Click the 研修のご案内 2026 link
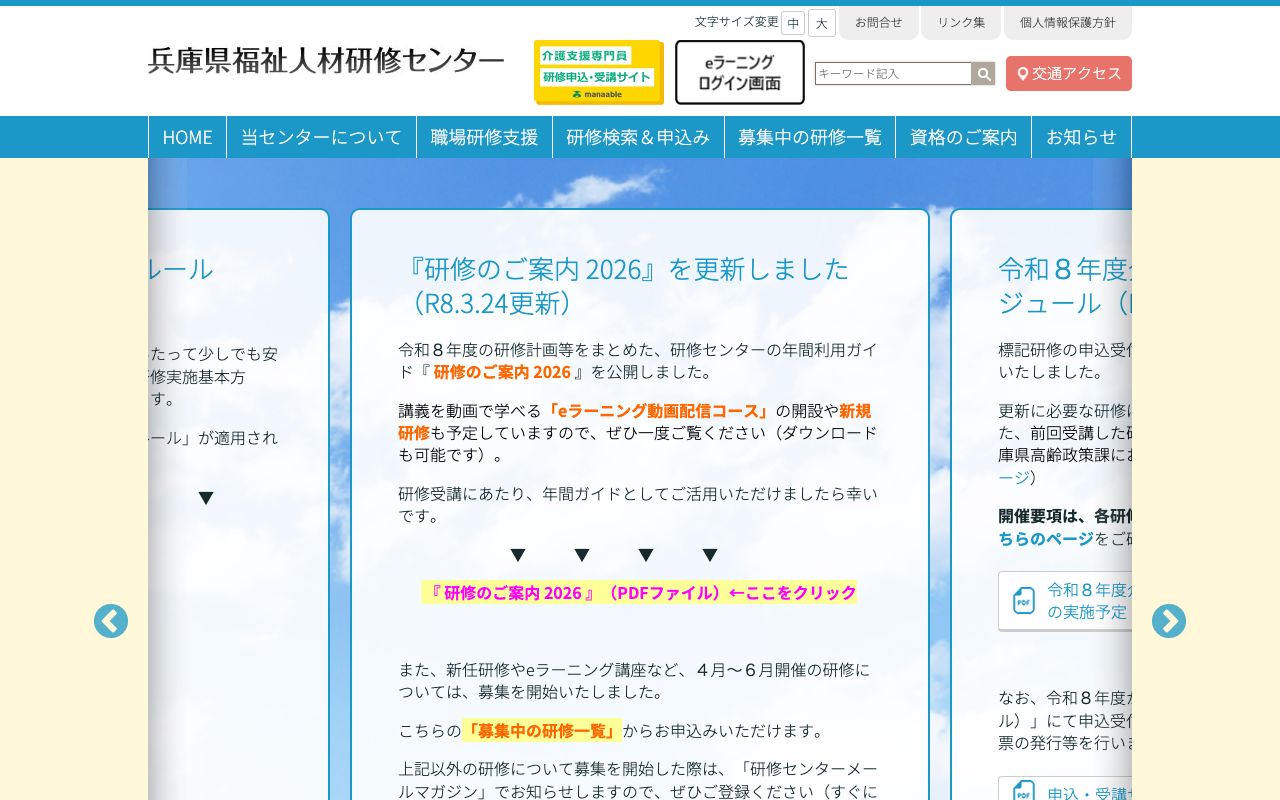This screenshot has width=1280, height=800. pos(501,371)
